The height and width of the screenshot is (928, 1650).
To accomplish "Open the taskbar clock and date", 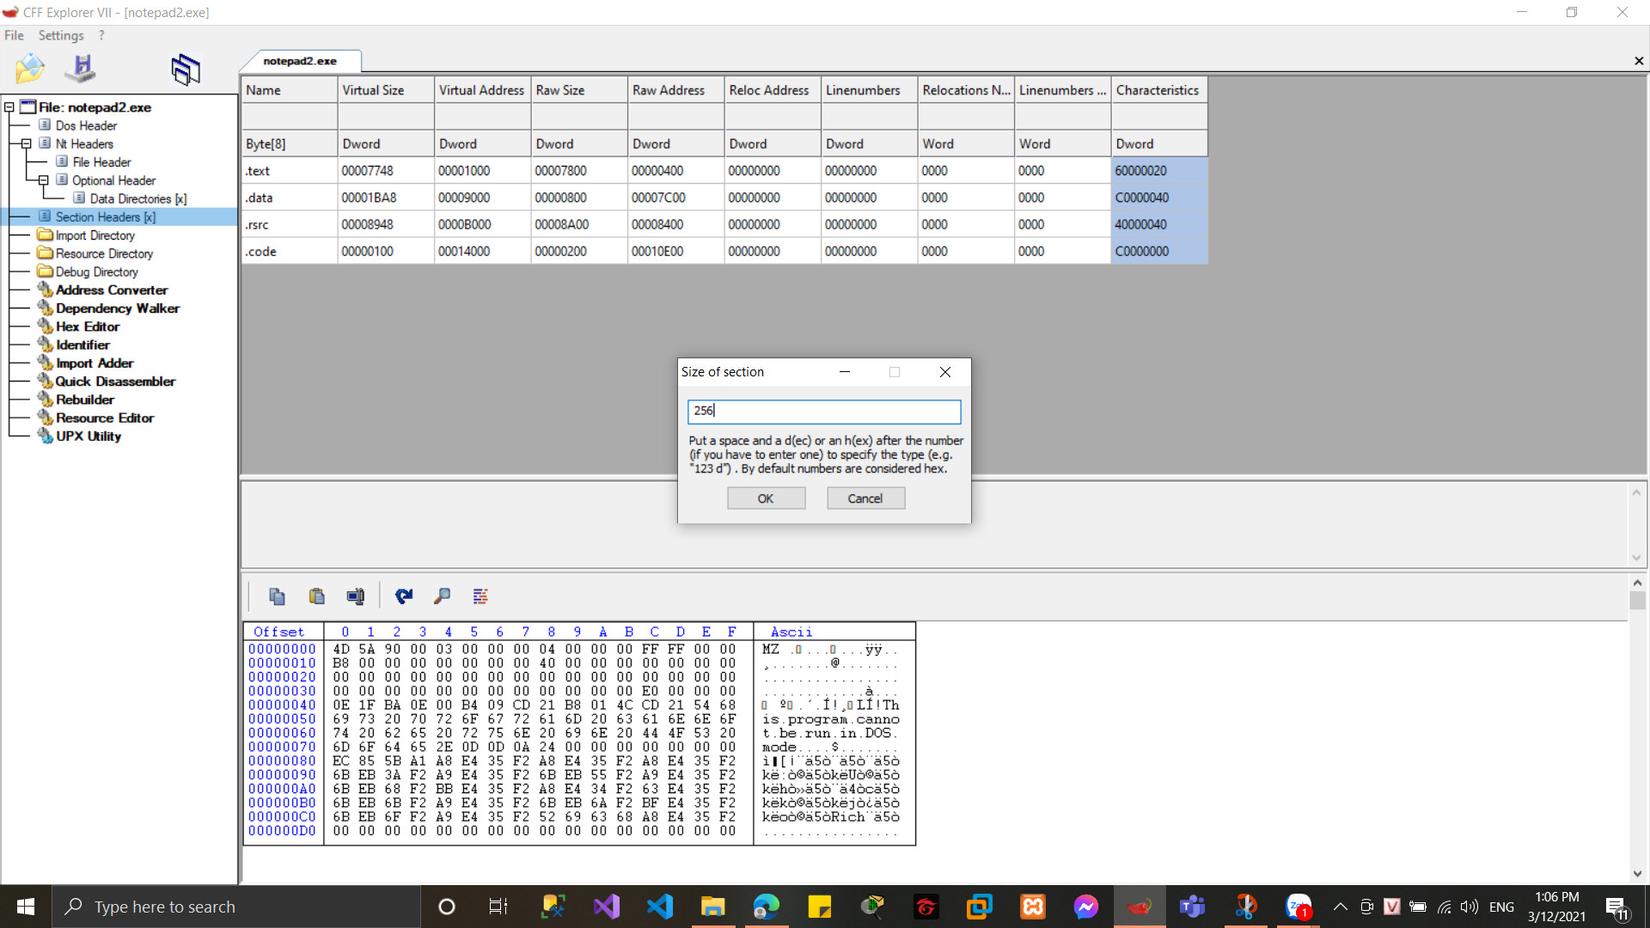I will [x=1556, y=907].
